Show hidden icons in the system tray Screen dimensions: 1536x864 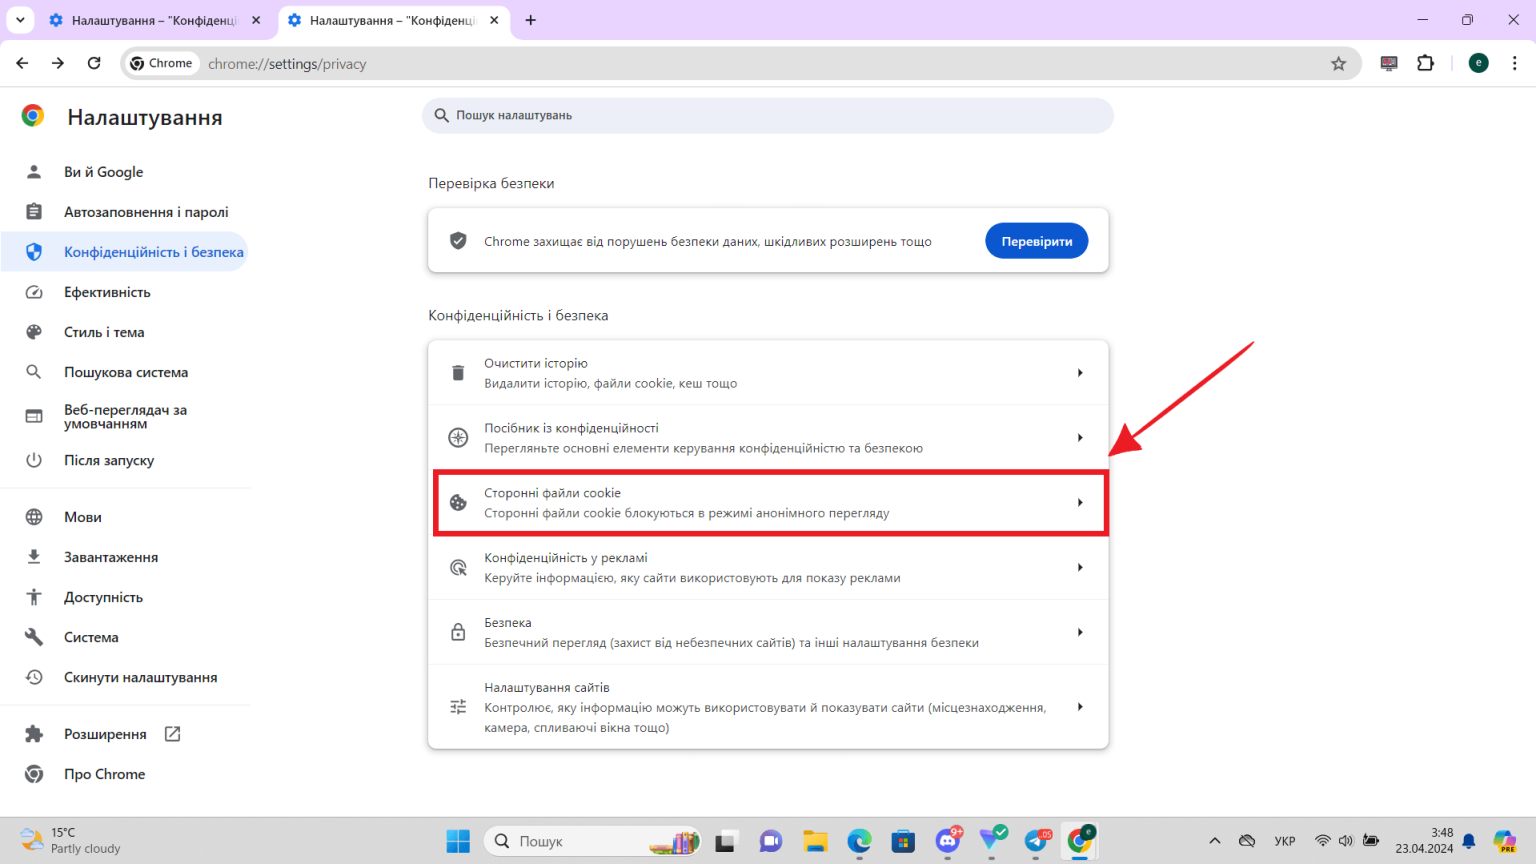1214,841
